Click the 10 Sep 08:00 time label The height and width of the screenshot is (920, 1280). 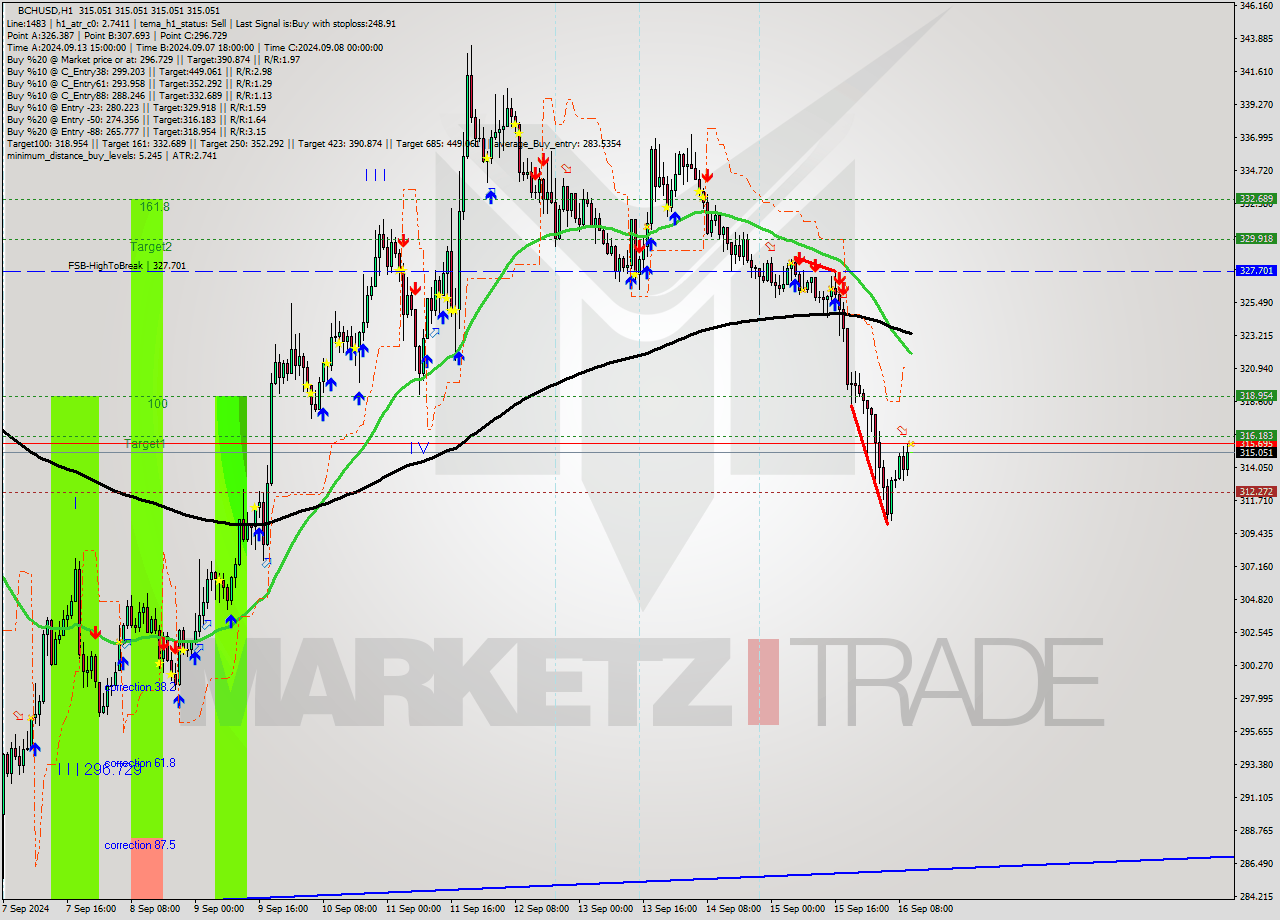349,909
